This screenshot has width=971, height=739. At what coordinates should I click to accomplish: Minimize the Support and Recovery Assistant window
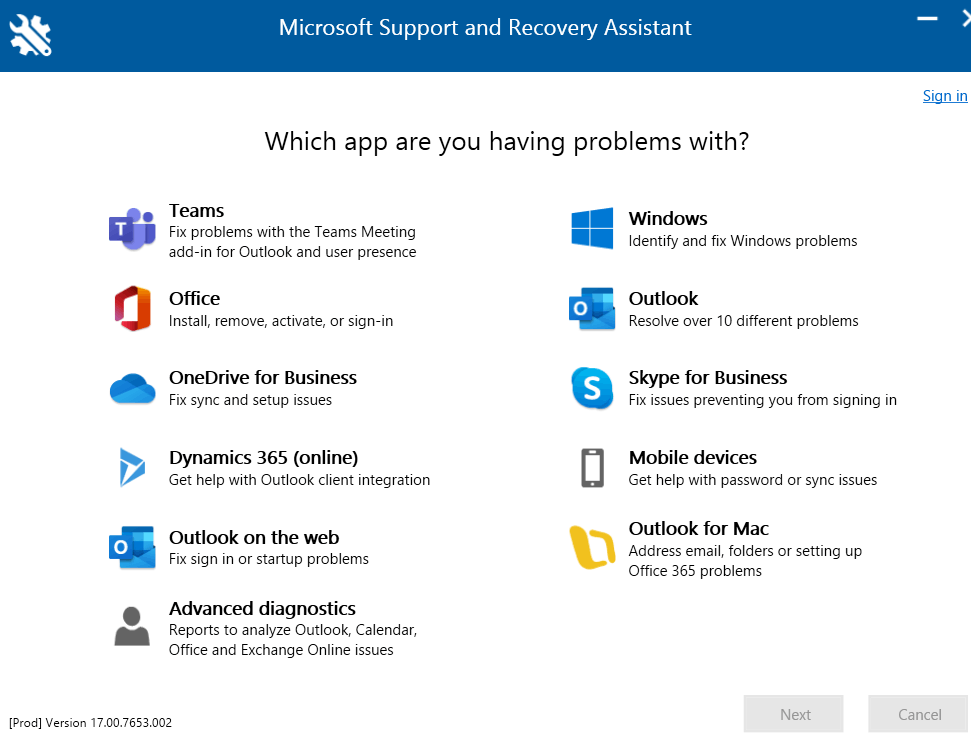click(x=927, y=19)
